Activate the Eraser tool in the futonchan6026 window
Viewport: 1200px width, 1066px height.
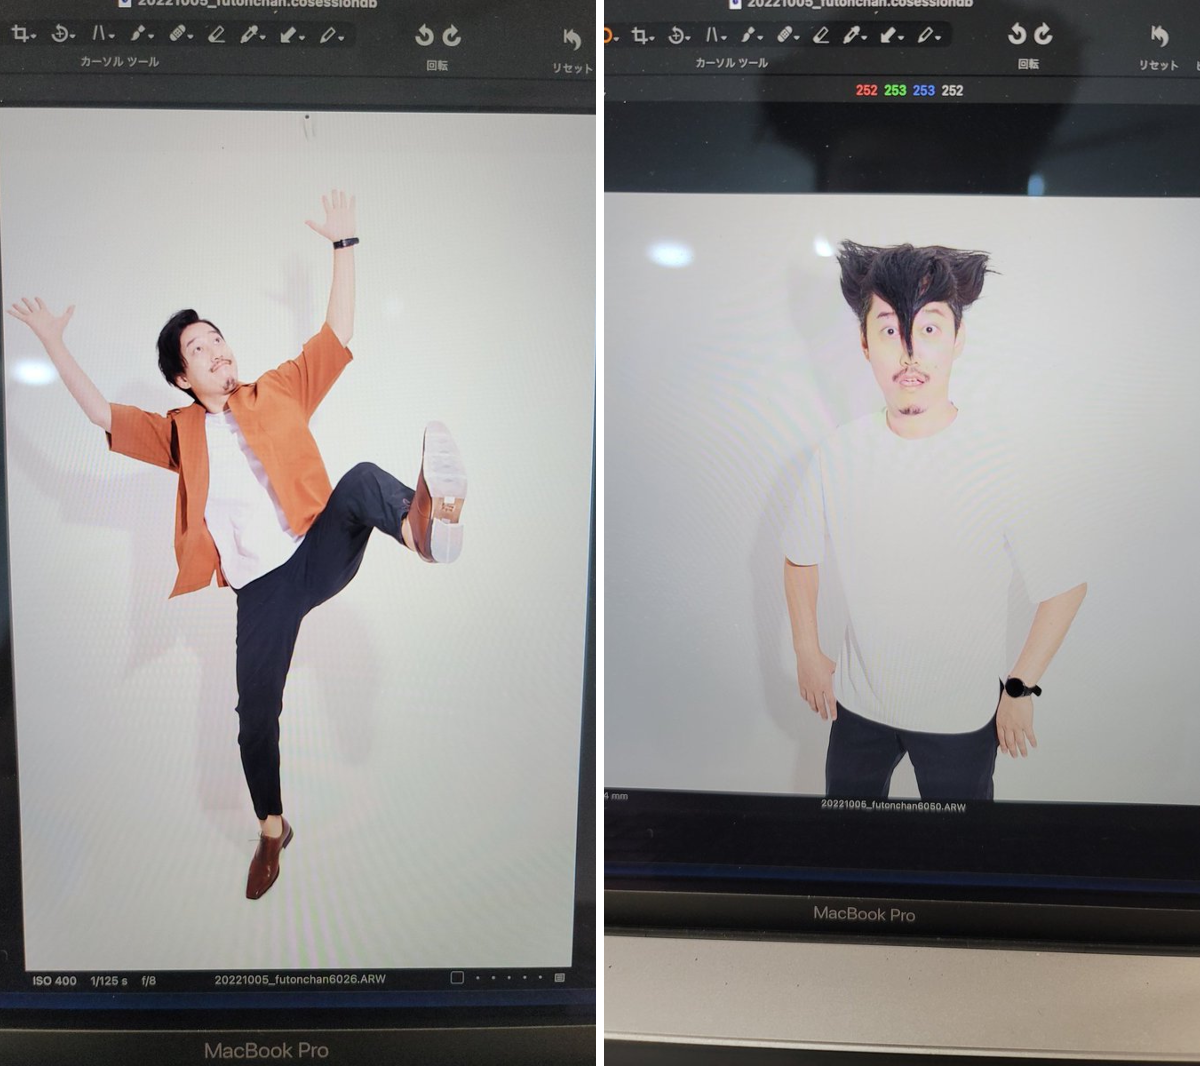216,36
